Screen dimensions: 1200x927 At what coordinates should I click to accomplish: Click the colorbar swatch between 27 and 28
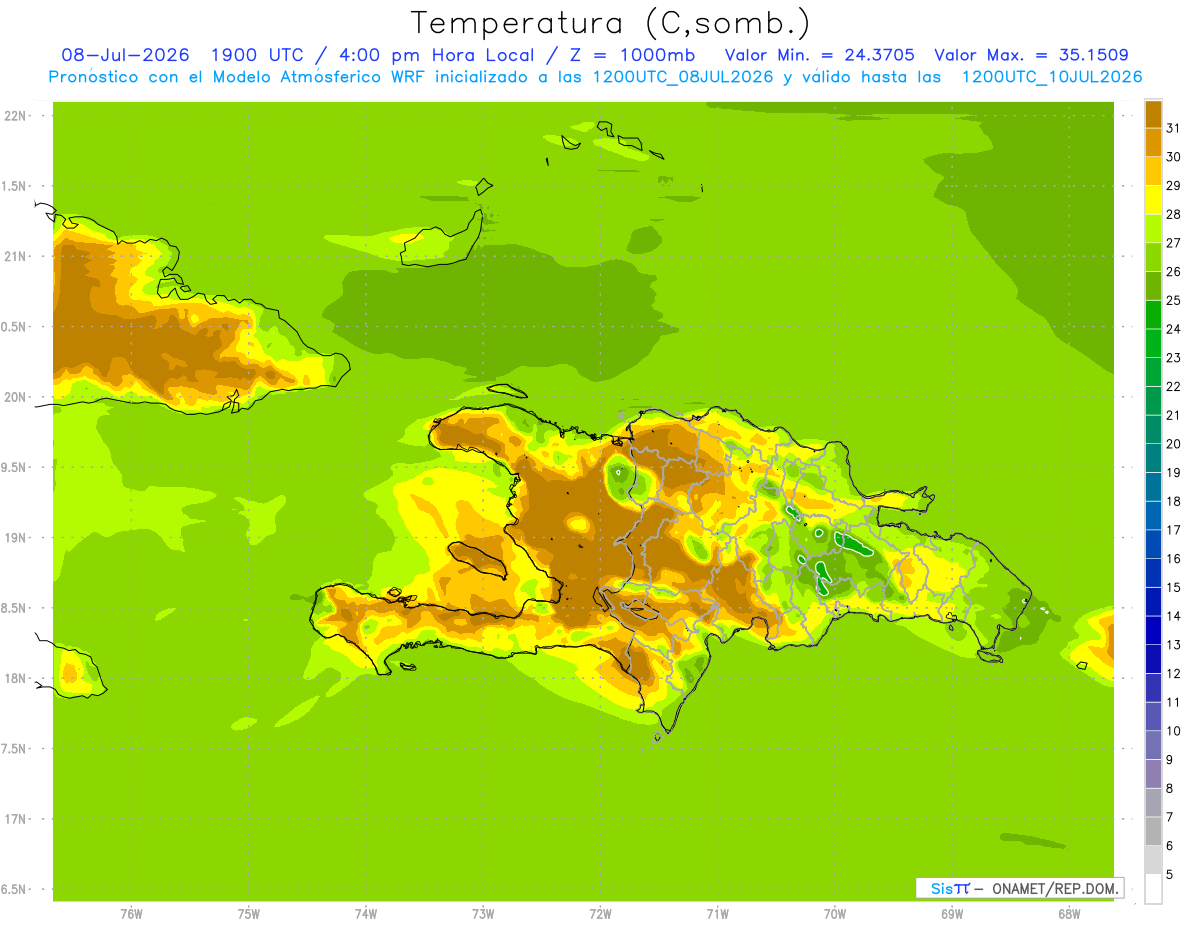1153,228
